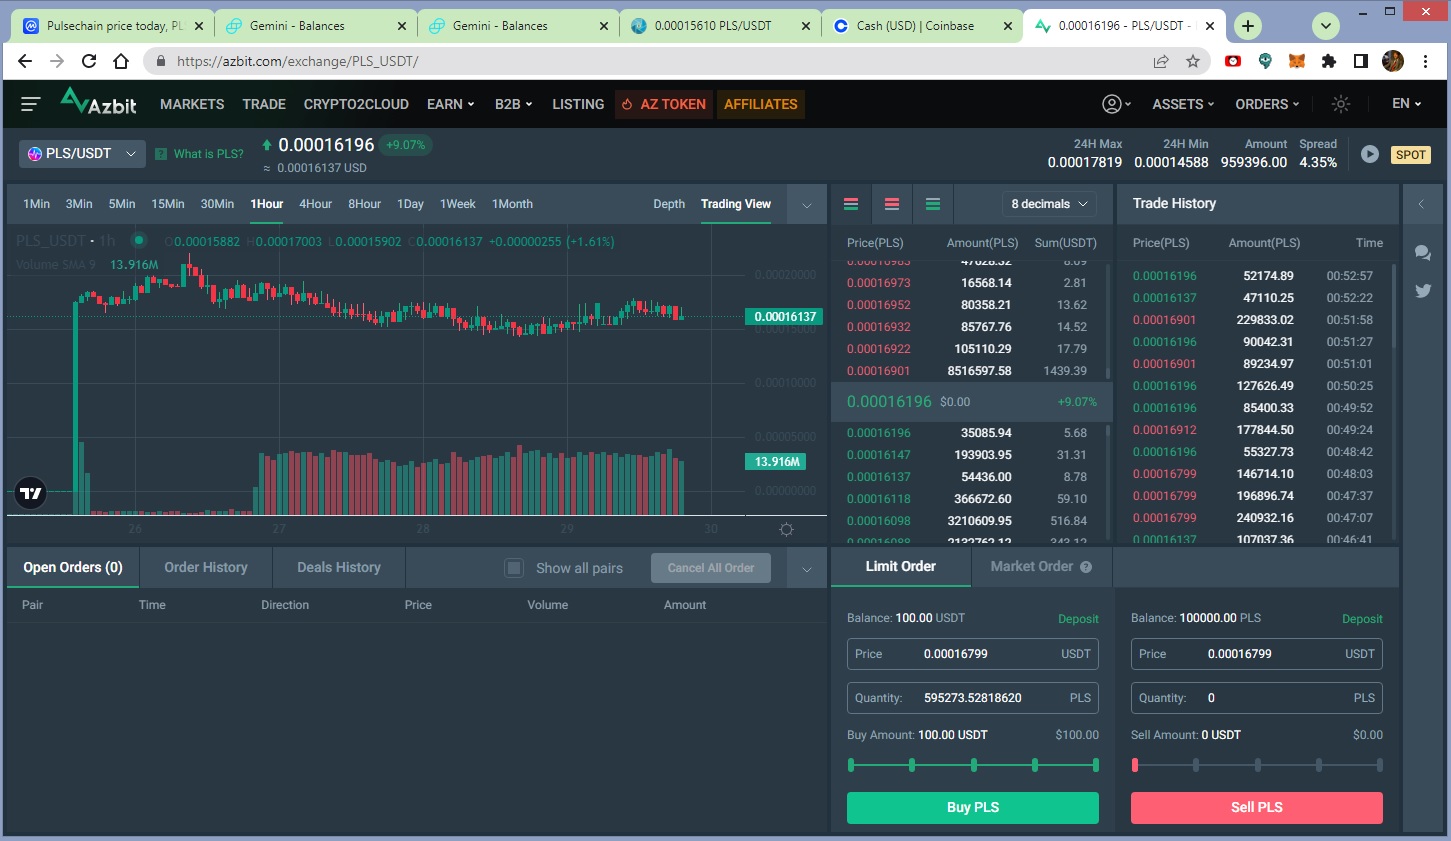Click sell amount slider start handle
1451x841 pixels.
tap(1135, 765)
